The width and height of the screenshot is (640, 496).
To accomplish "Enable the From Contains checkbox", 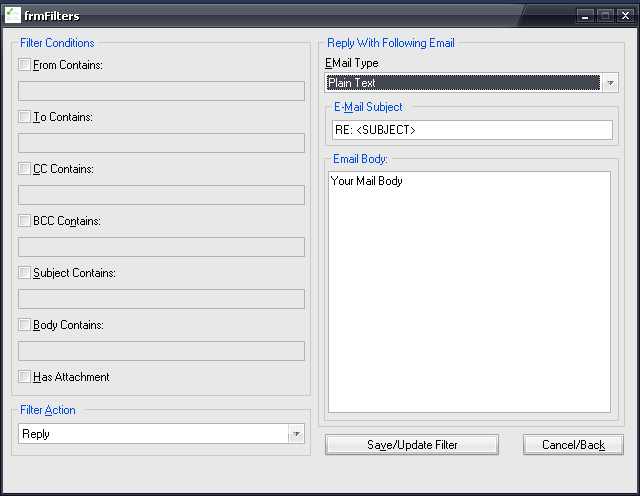I will 25,65.
